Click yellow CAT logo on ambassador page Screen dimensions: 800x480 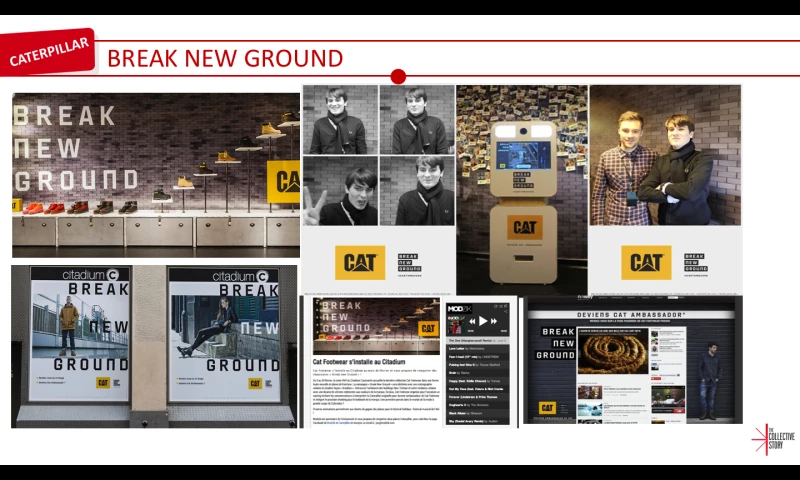tap(547, 408)
